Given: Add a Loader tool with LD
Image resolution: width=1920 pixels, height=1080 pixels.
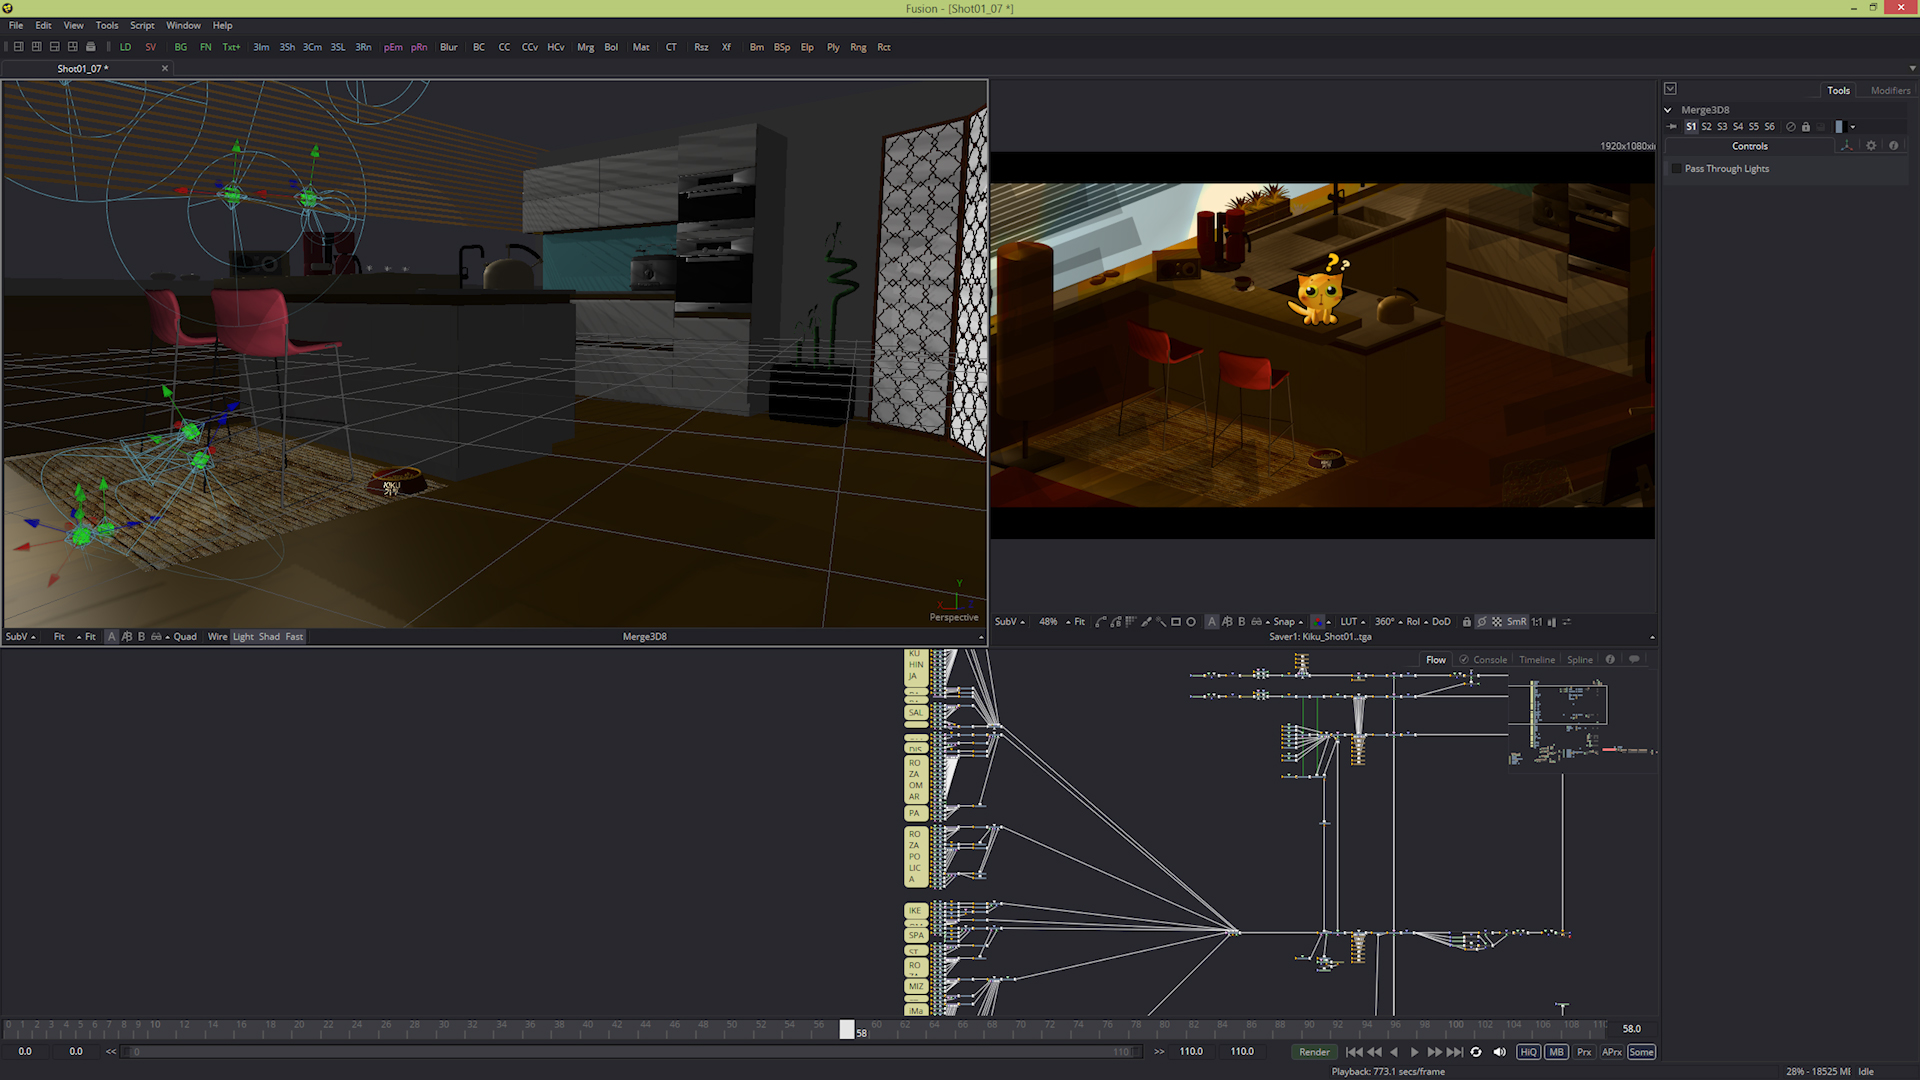Looking at the screenshot, I should 125,47.
